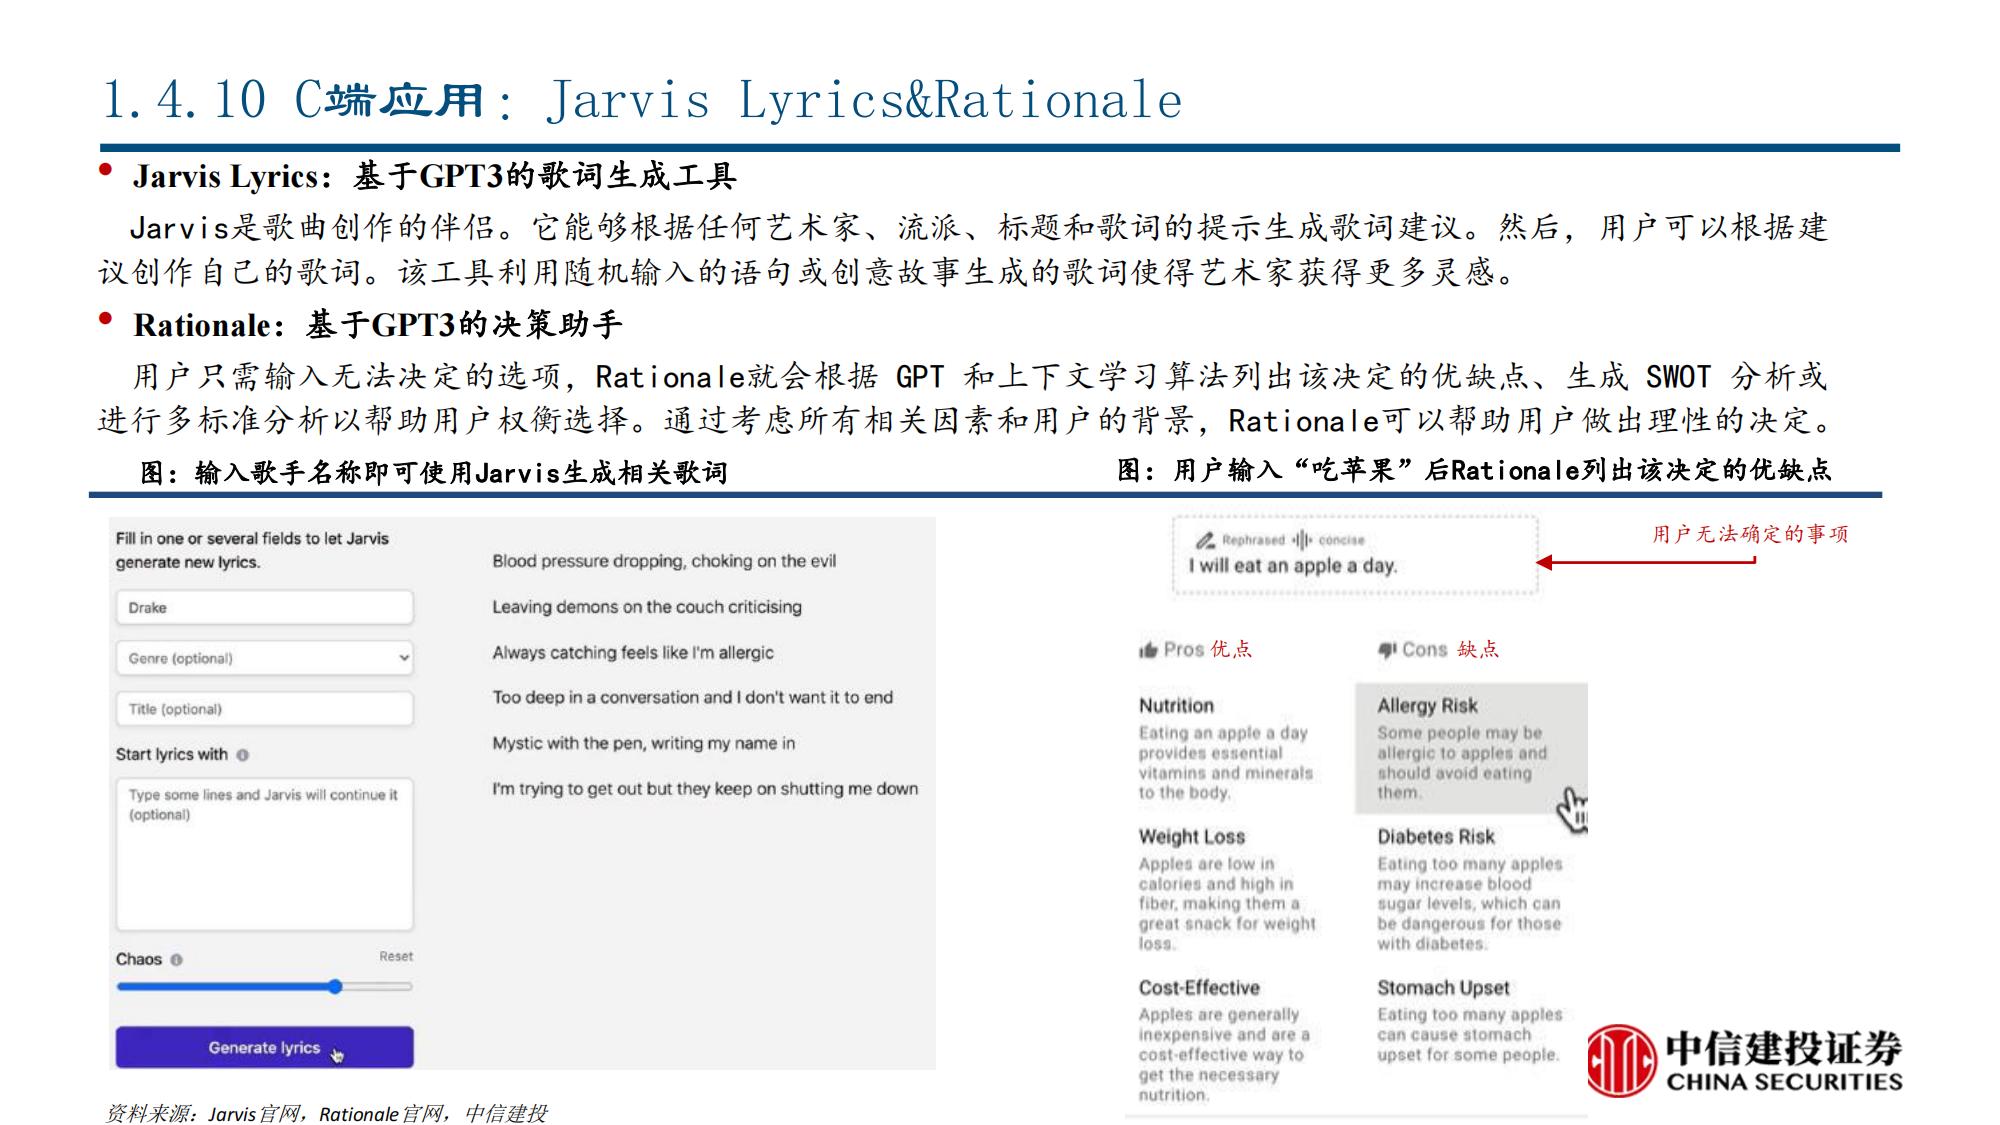Click the lyric line 'Blood pressure dropping, choking on the evil'
2000x1125 pixels.
(664, 561)
